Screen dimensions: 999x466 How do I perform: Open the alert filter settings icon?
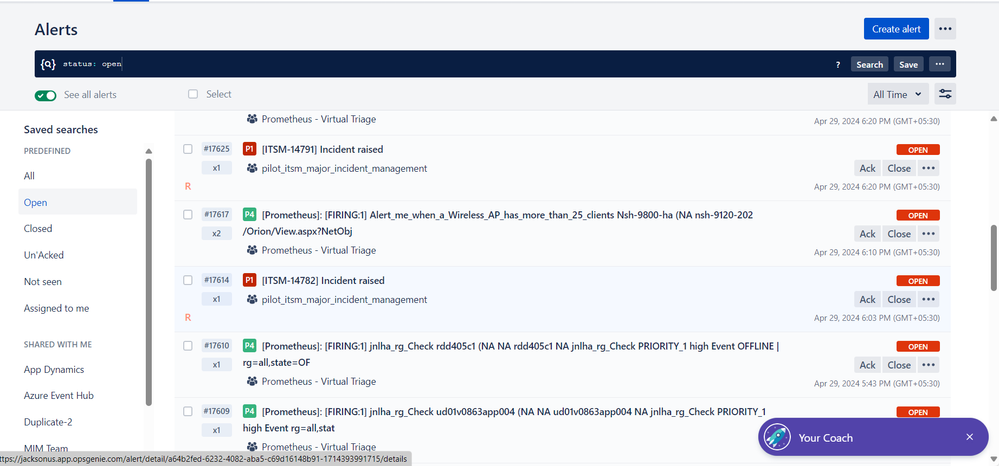[x=945, y=94]
